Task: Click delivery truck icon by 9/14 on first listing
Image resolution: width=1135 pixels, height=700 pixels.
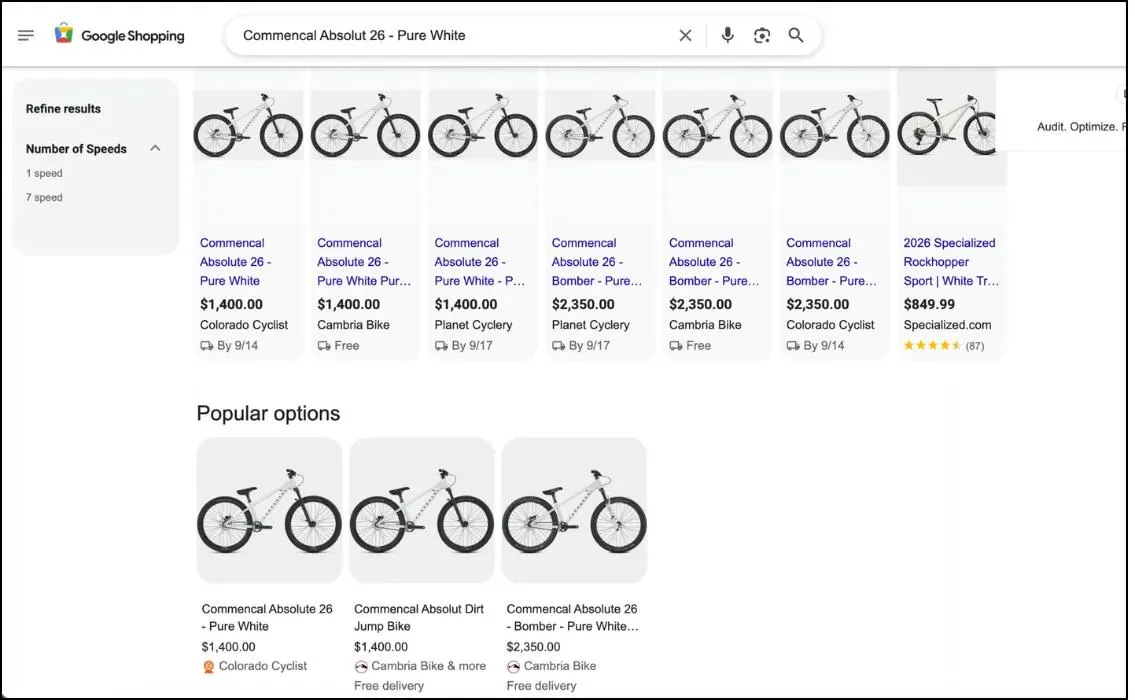Action: pos(206,346)
